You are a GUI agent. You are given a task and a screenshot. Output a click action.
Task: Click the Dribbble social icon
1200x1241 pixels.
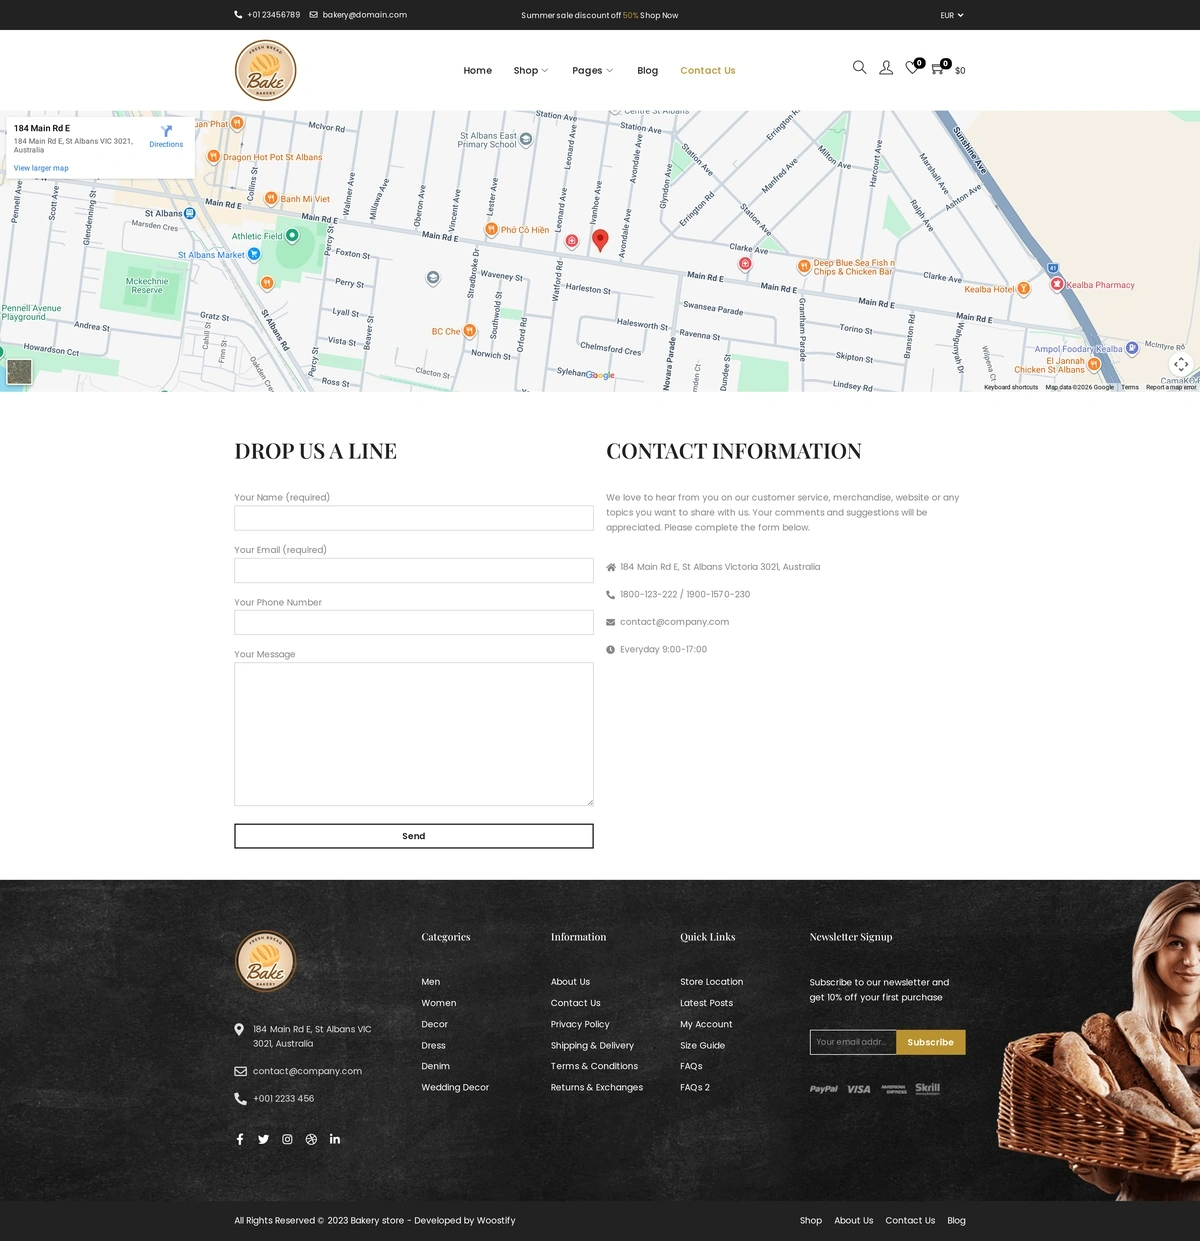point(311,1138)
